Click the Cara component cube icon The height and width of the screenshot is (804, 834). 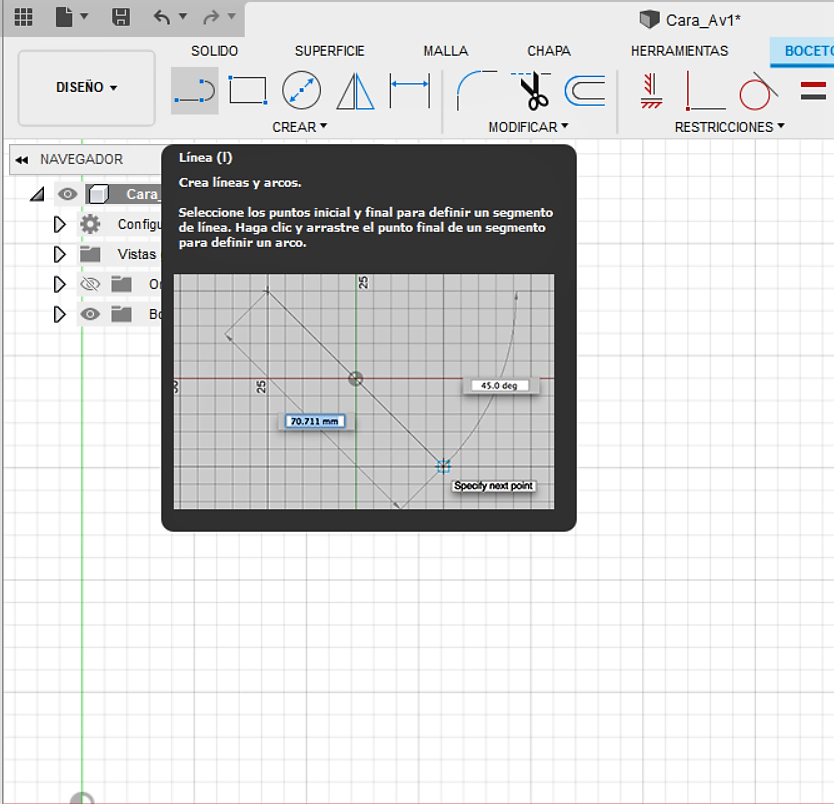[98, 194]
